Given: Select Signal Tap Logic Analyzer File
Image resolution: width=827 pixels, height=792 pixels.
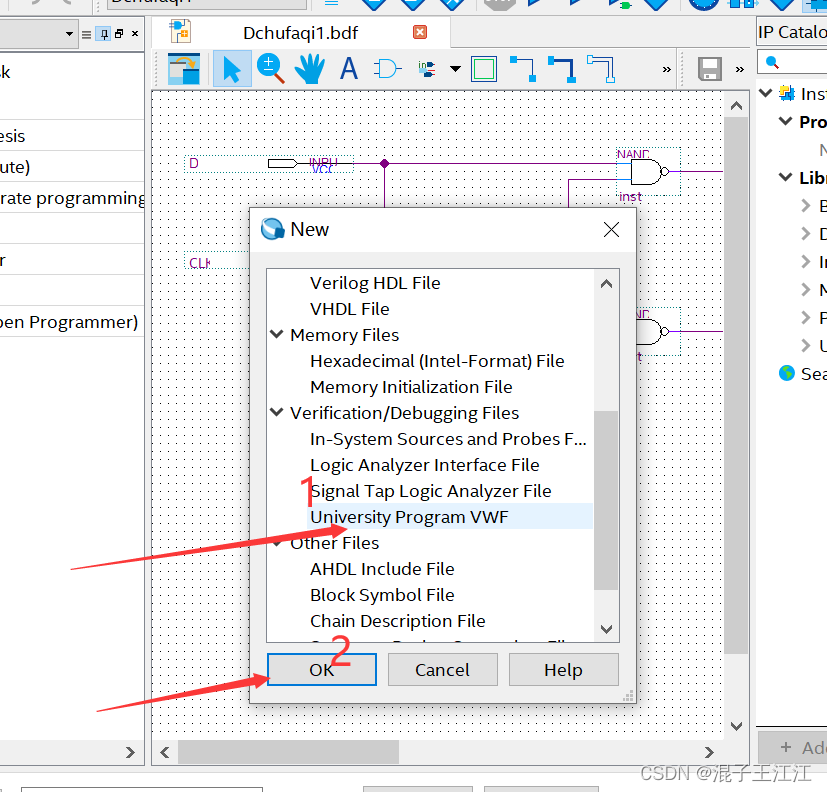Looking at the screenshot, I should coord(431,491).
